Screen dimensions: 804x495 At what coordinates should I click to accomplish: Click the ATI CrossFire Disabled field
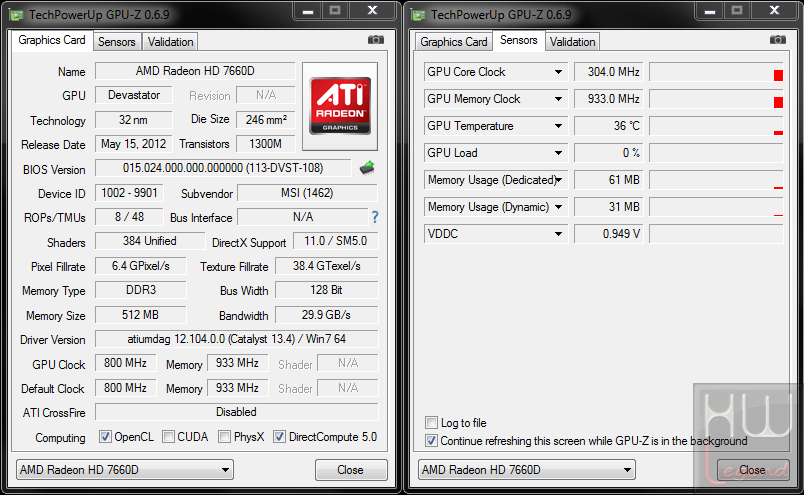click(x=237, y=412)
